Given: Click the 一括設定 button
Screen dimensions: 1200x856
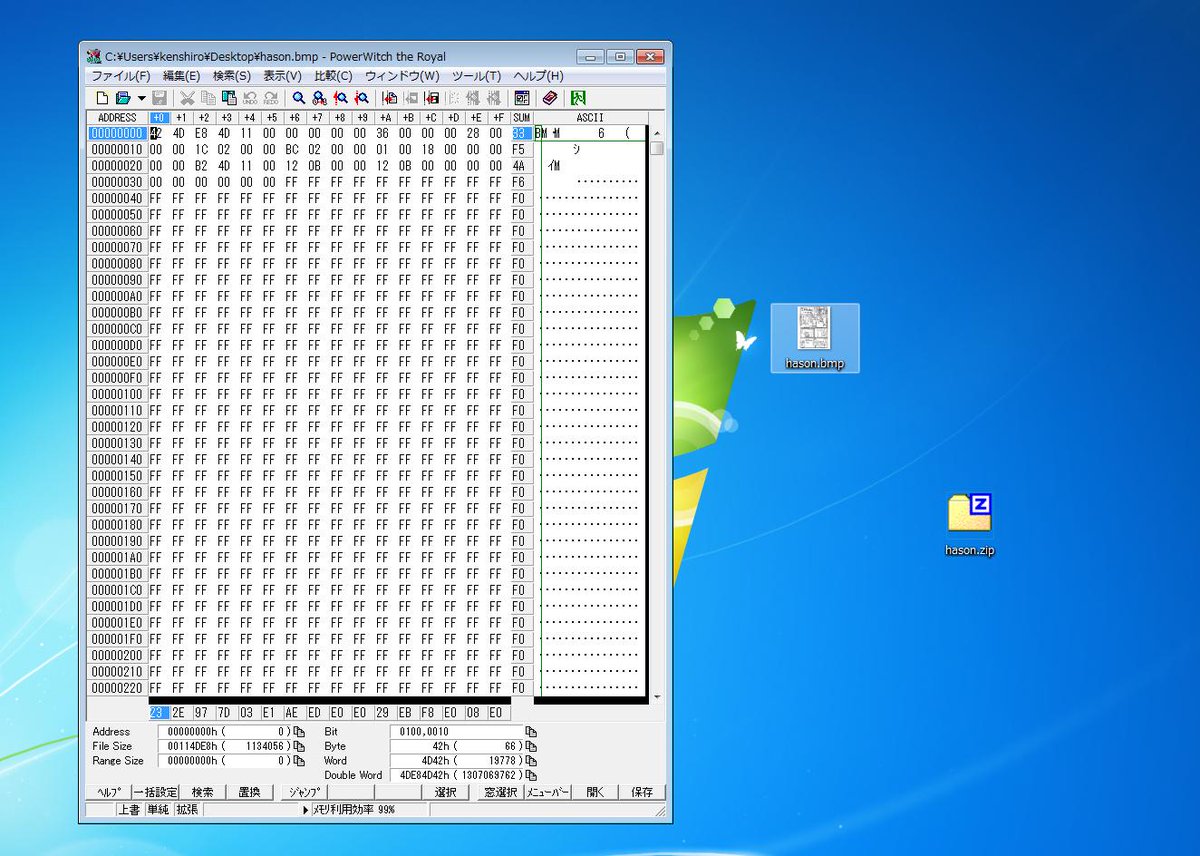Looking at the screenshot, I should pos(156,792).
